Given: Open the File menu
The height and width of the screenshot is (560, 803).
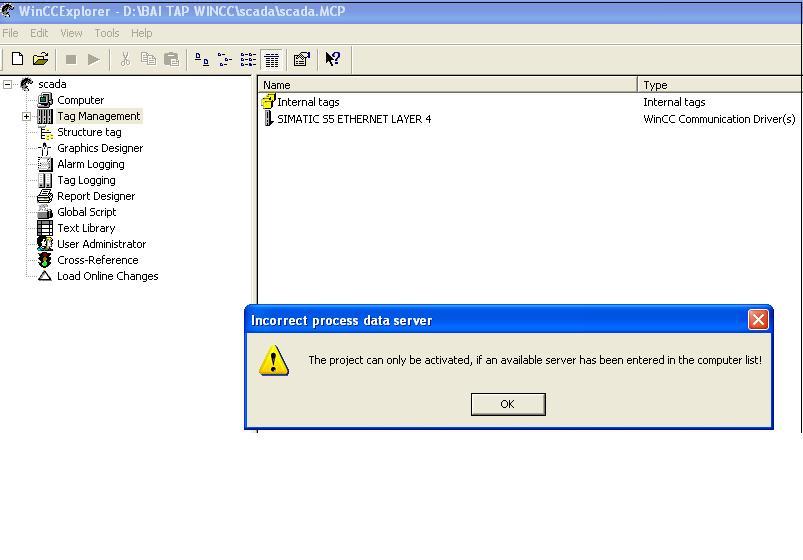Looking at the screenshot, I should point(10,33).
